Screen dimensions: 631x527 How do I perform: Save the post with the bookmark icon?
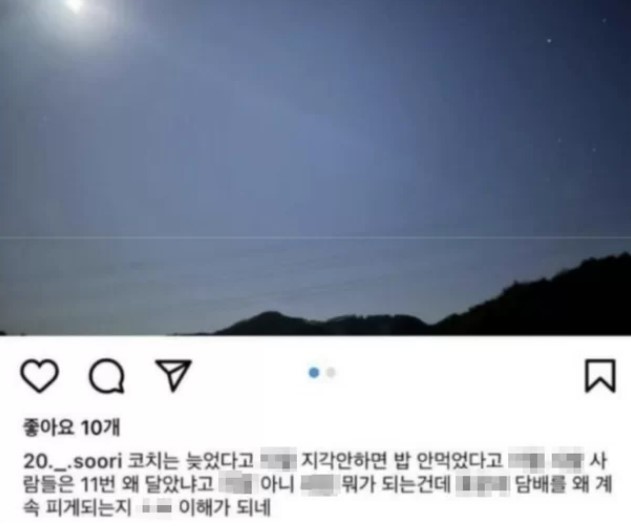click(600, 376)
